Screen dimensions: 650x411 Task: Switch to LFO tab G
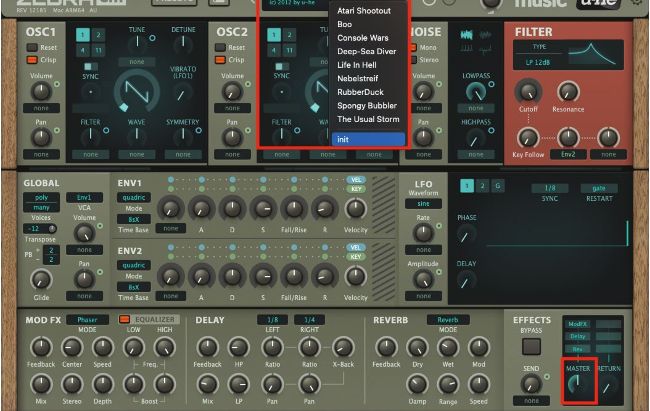click(497, 186)
